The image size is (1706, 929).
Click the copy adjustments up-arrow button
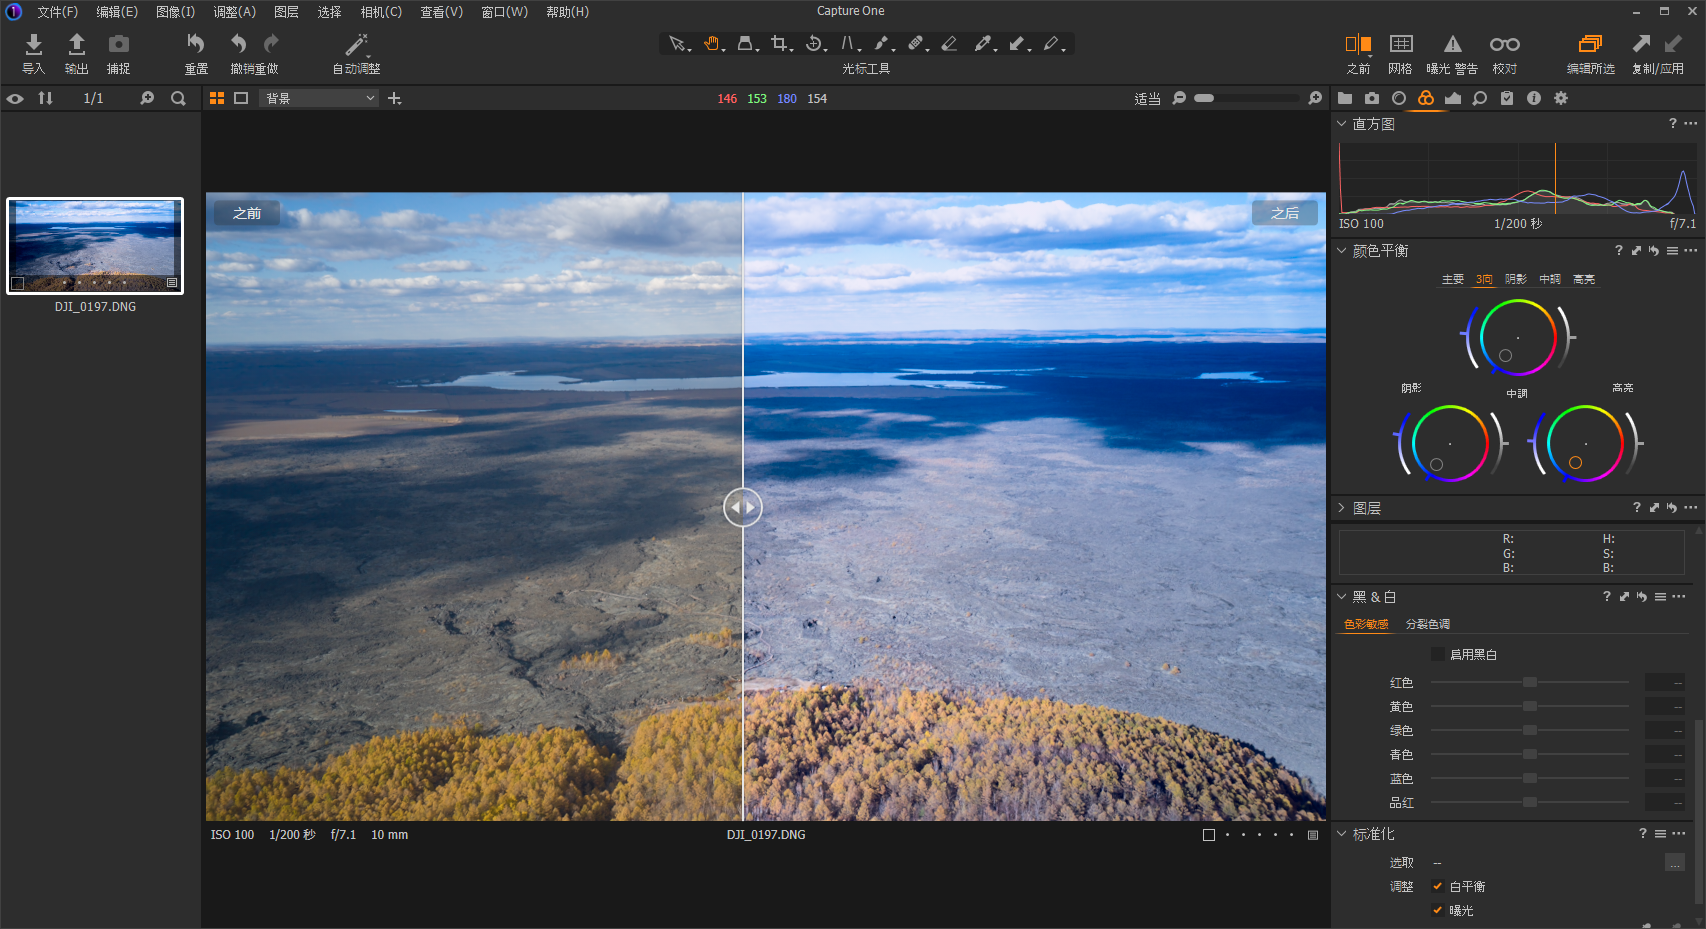[x=1641, y=44]
